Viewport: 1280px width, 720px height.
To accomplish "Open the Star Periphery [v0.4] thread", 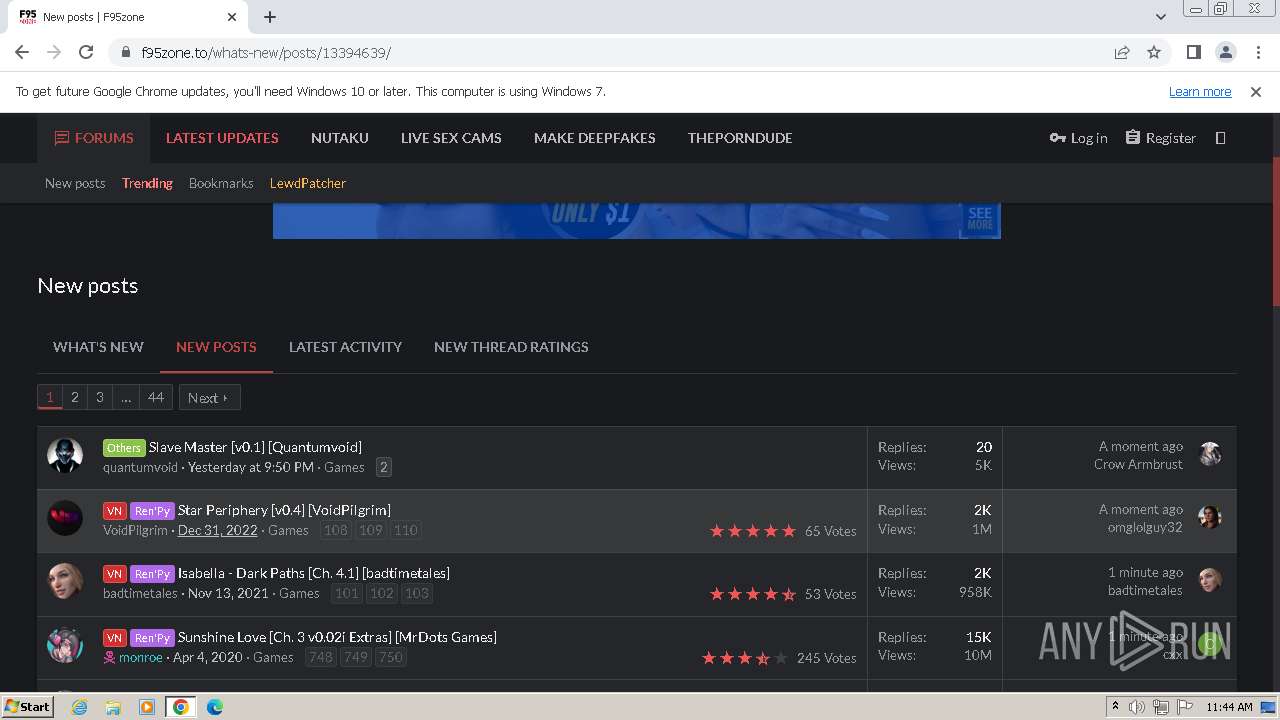I will point(284,510).
